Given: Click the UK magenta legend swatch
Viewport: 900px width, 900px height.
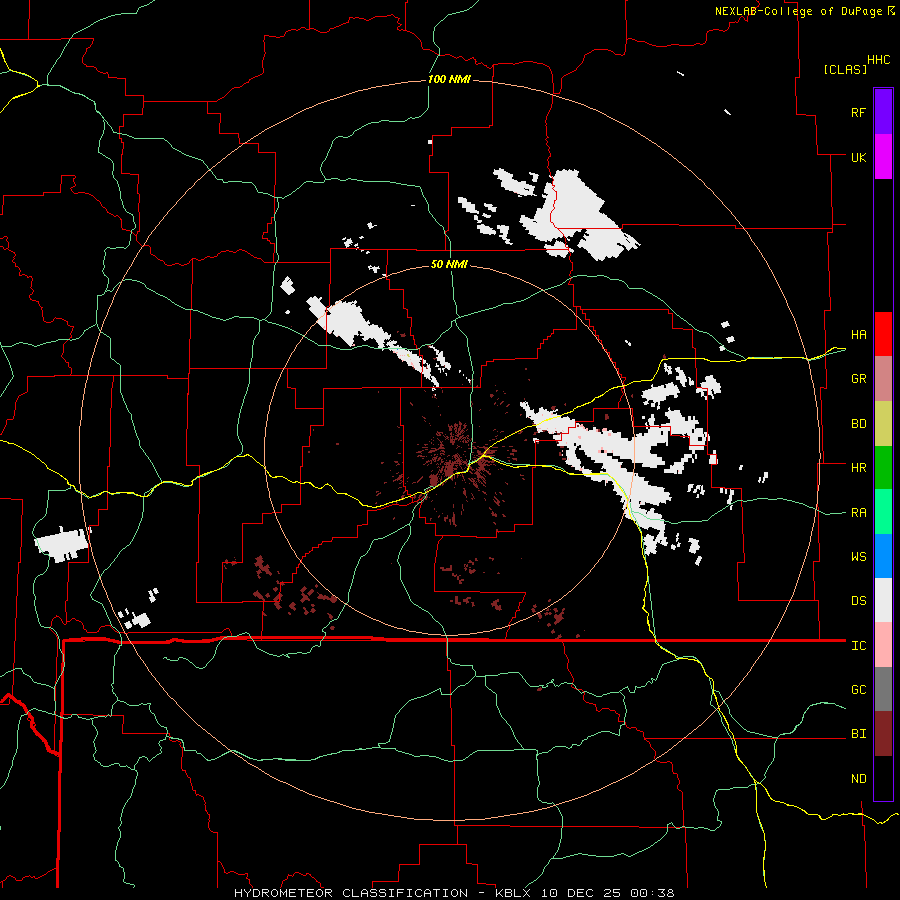Looking at the screenshot, I should coord(883,157).
